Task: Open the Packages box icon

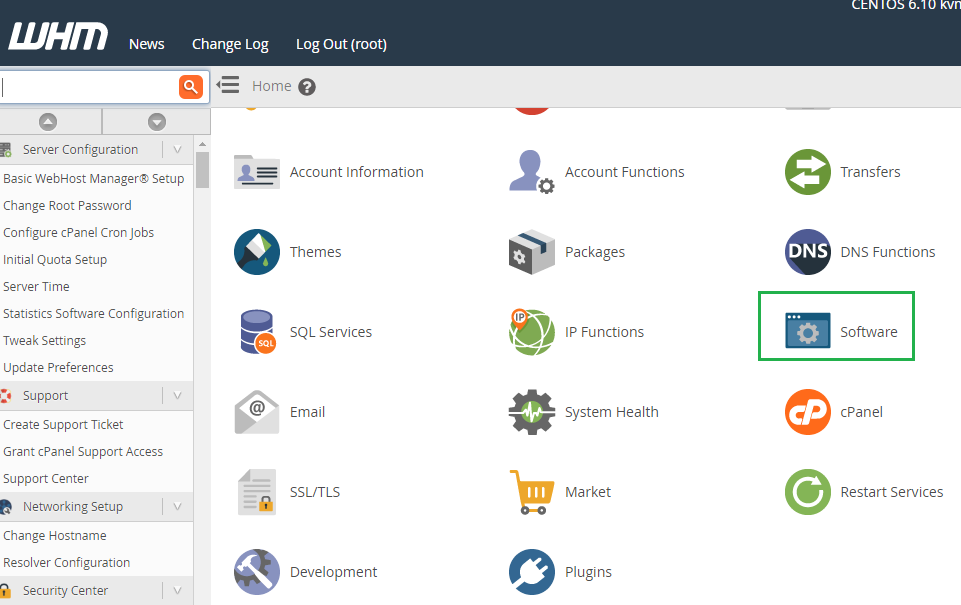Action: 531,252
